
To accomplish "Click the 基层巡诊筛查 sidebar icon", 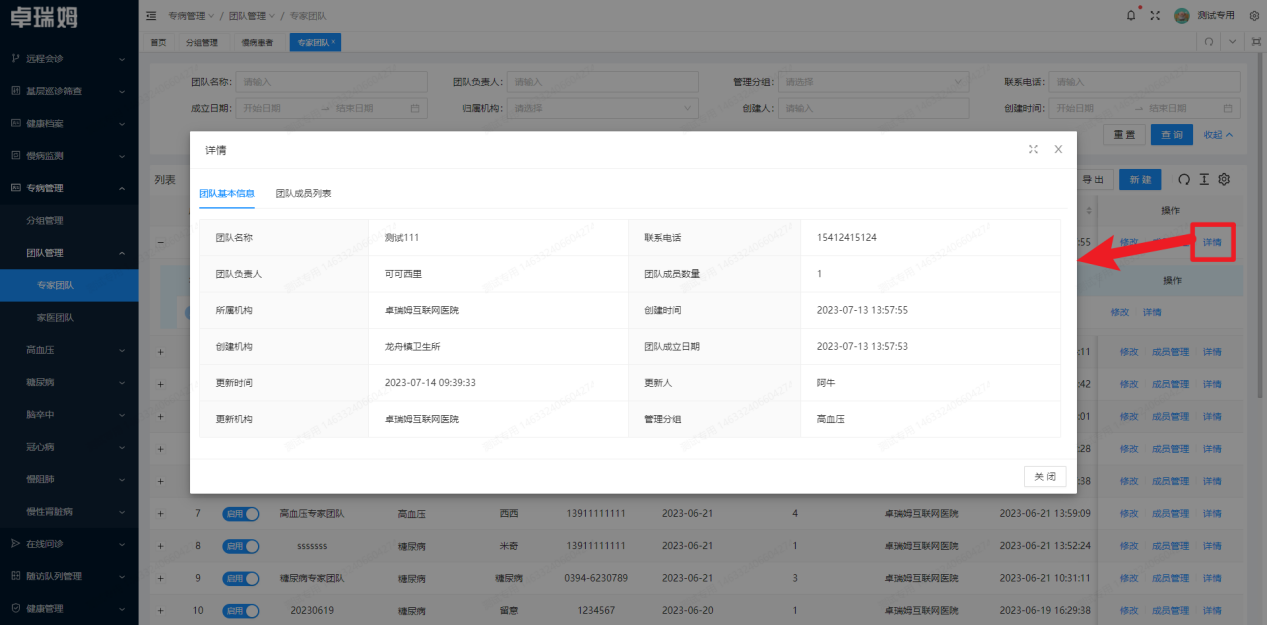I will tap(15, 91).
